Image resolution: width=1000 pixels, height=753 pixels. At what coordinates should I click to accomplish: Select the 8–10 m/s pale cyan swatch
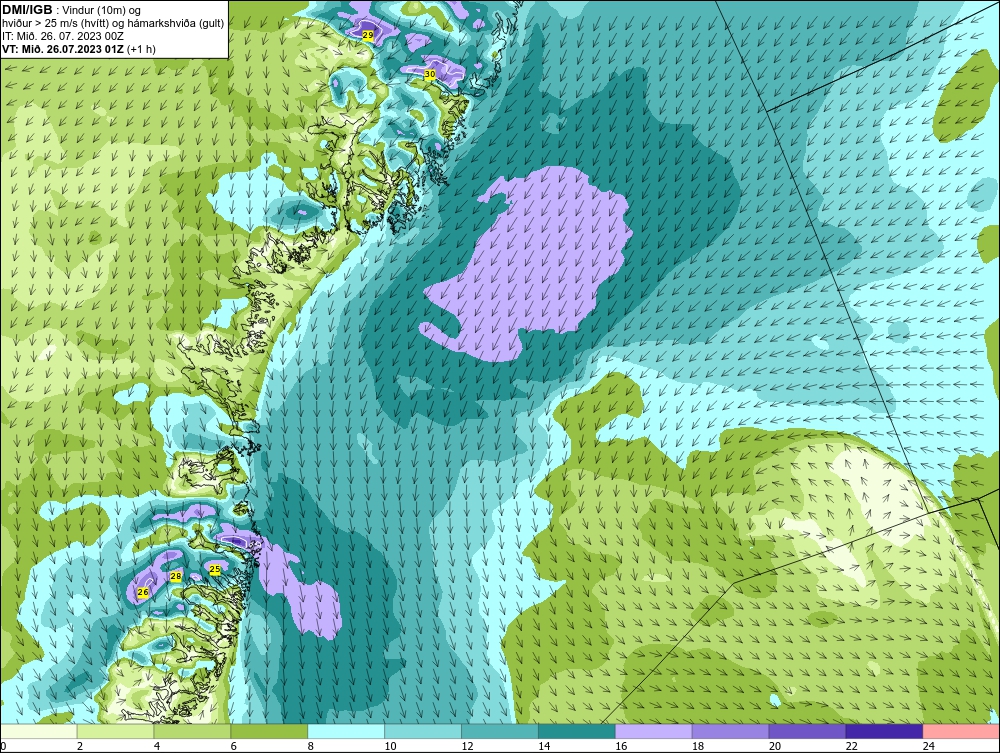(x=346, y=731)
